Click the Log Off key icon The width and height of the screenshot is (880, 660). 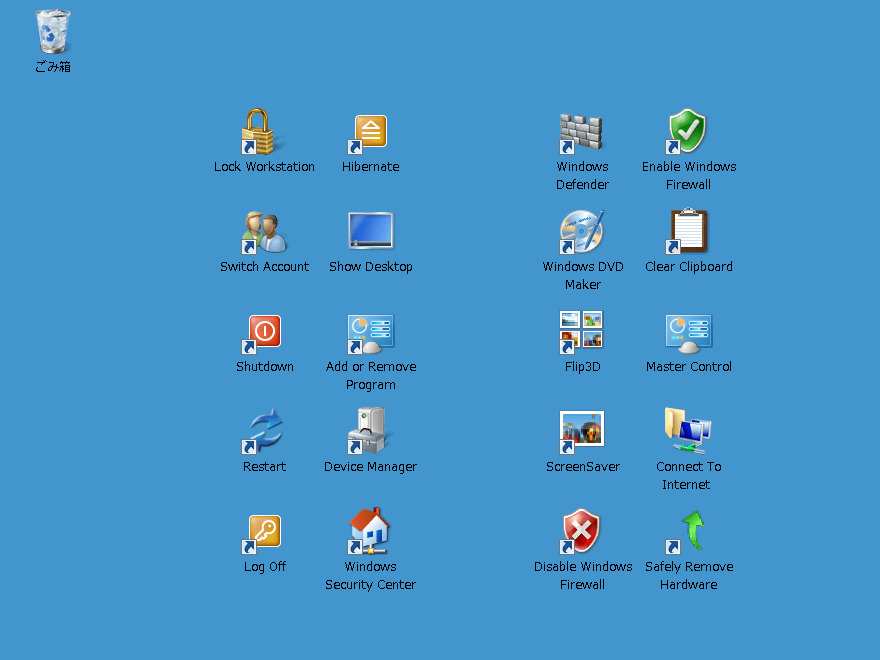click(262, 534)
